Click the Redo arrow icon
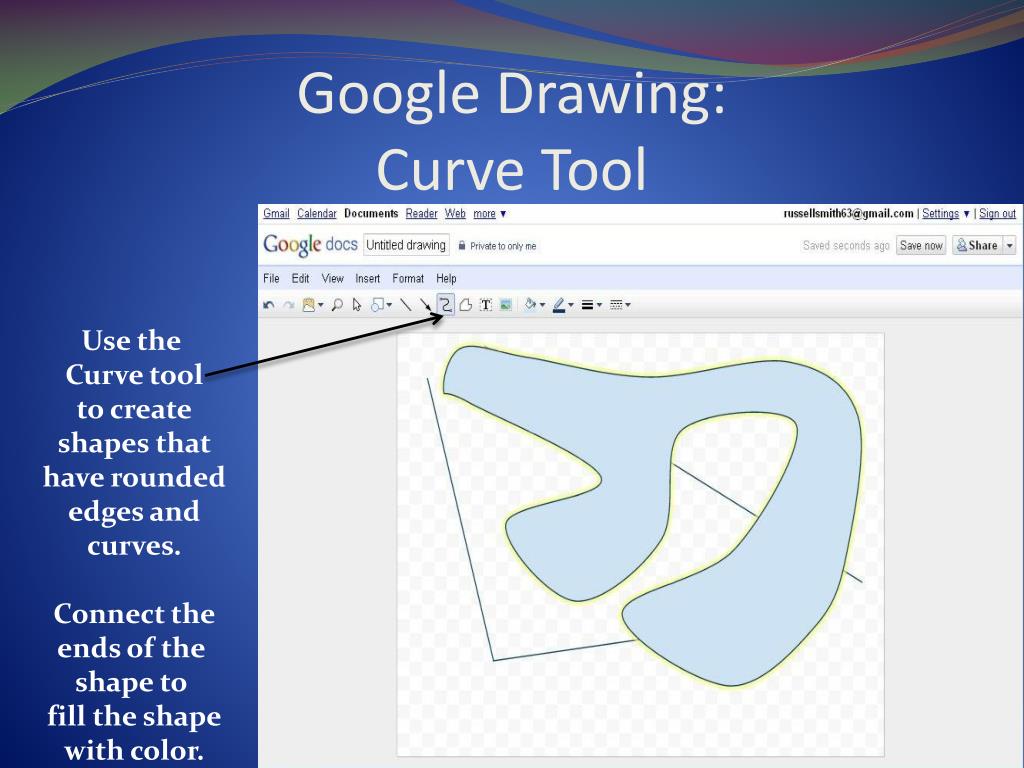The width and height of the screenshot is (1024, 768). (289, 305)
